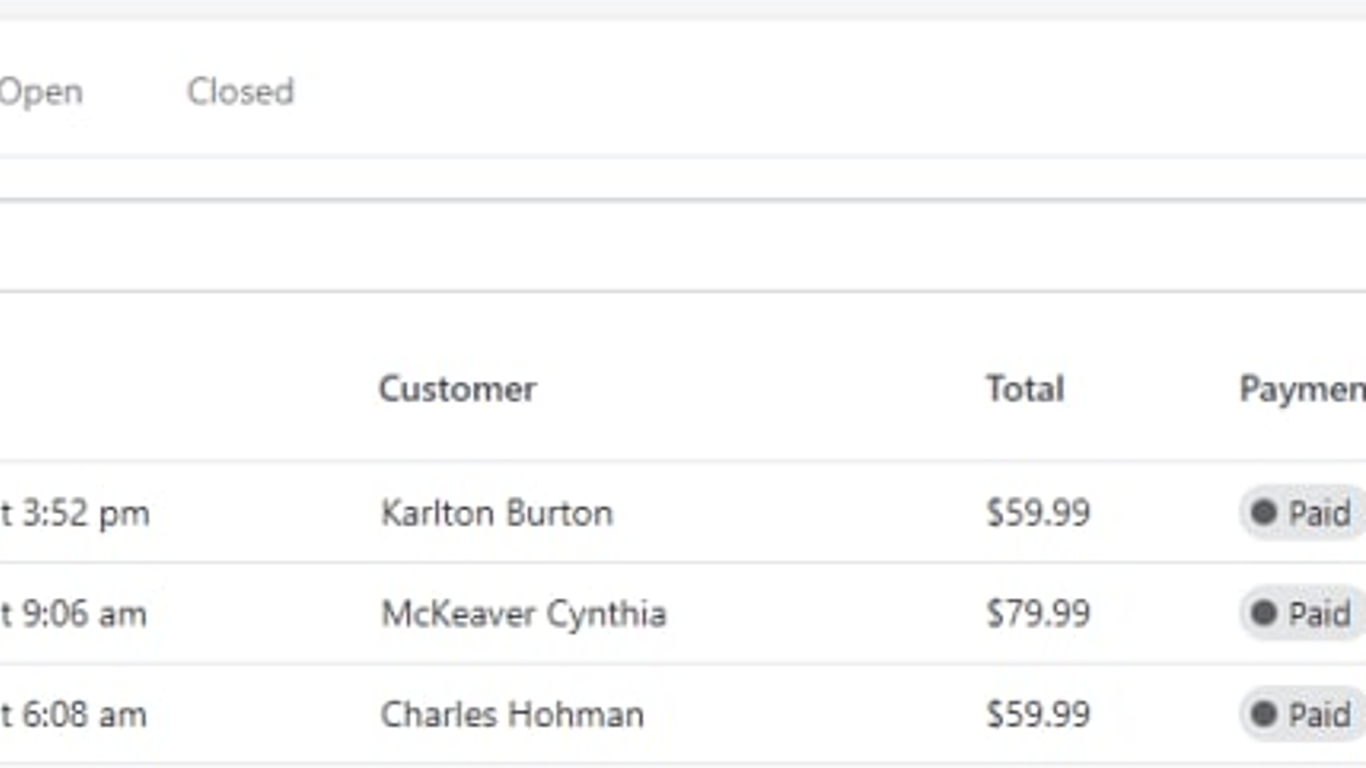Switch to the Open orders tab
The height and width of the screenshot is (768, 1366).
40,92
